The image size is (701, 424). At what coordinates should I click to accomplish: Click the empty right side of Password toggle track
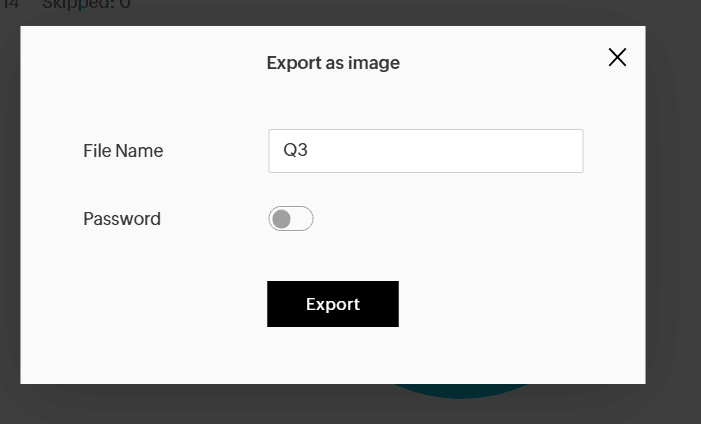point(303,219)
